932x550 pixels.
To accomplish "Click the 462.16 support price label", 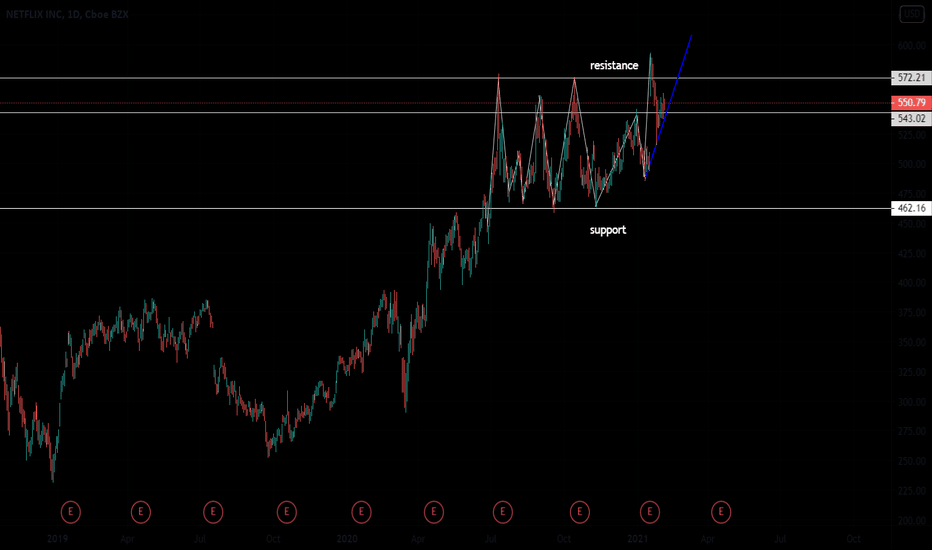I will pos(911,208).
